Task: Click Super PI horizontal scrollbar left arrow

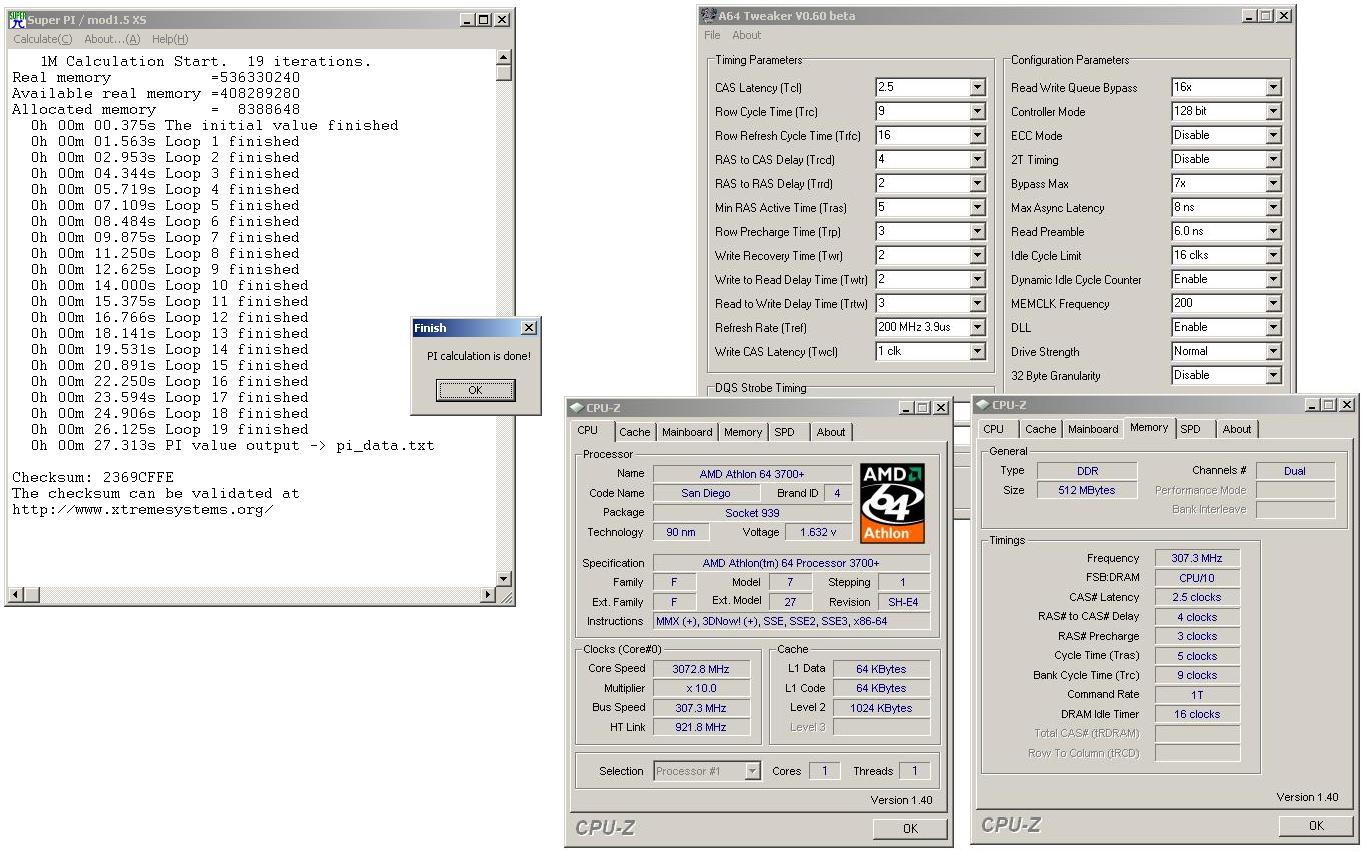Action: pos(15,595)
